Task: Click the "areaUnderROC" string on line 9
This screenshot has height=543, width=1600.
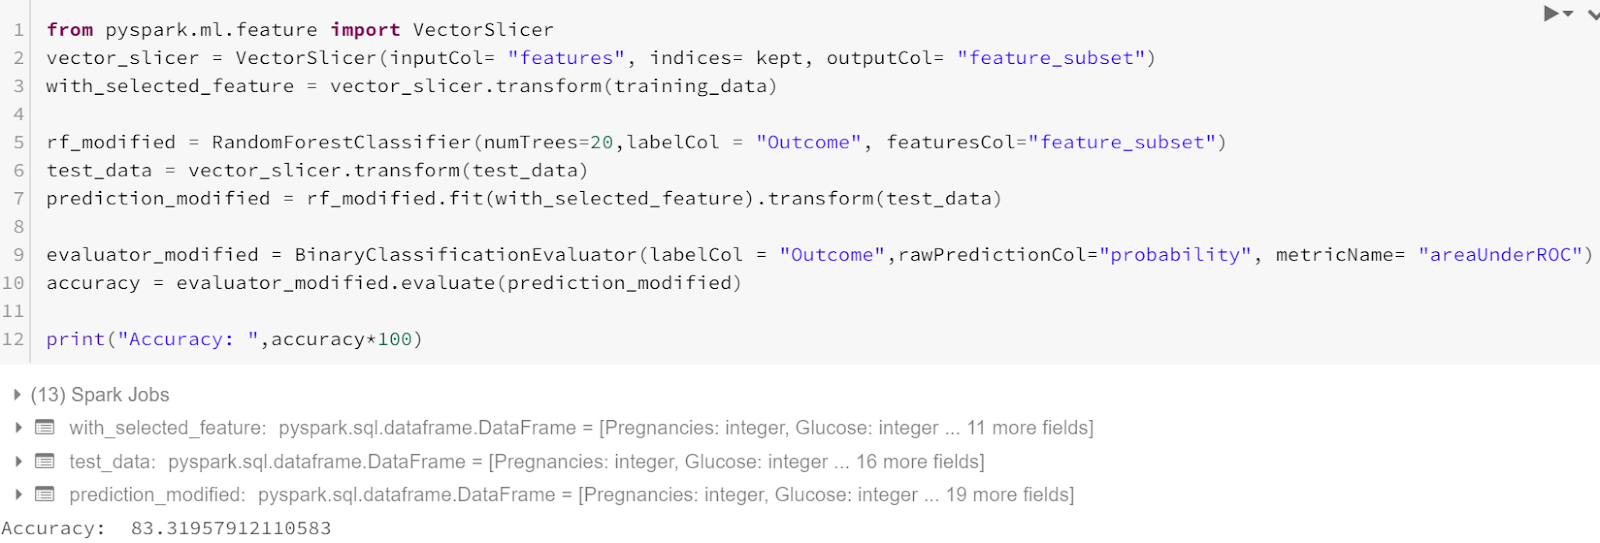Action: 1499,255
